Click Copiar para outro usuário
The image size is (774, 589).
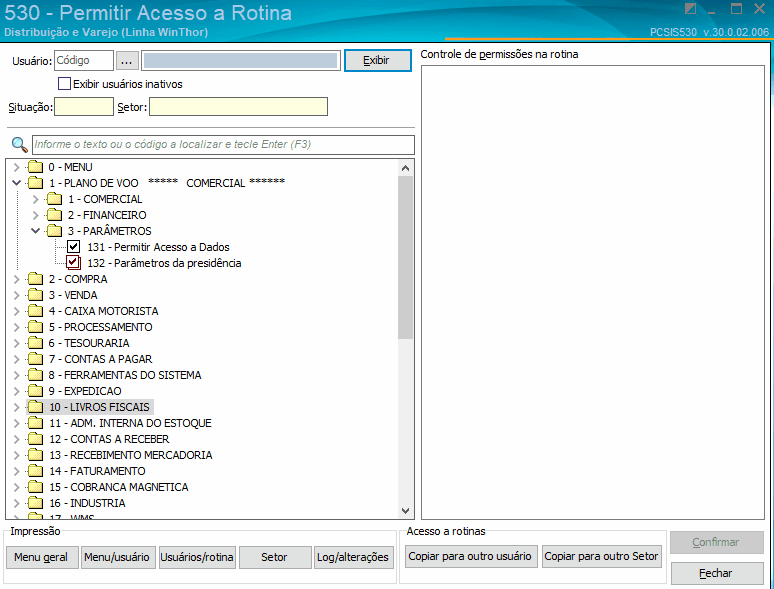(471, 556)
